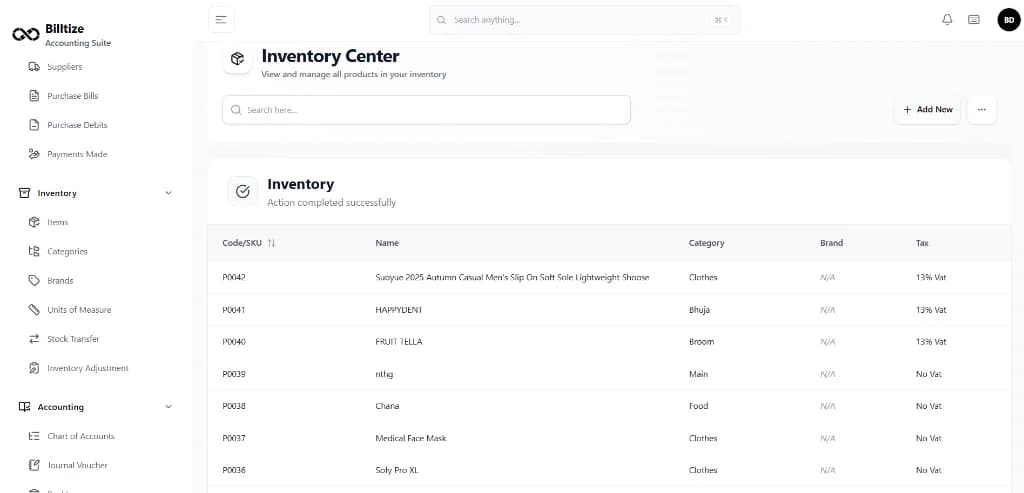Open Journal Voucher page
Screen dimensions: 1024x493
point(77,465)
